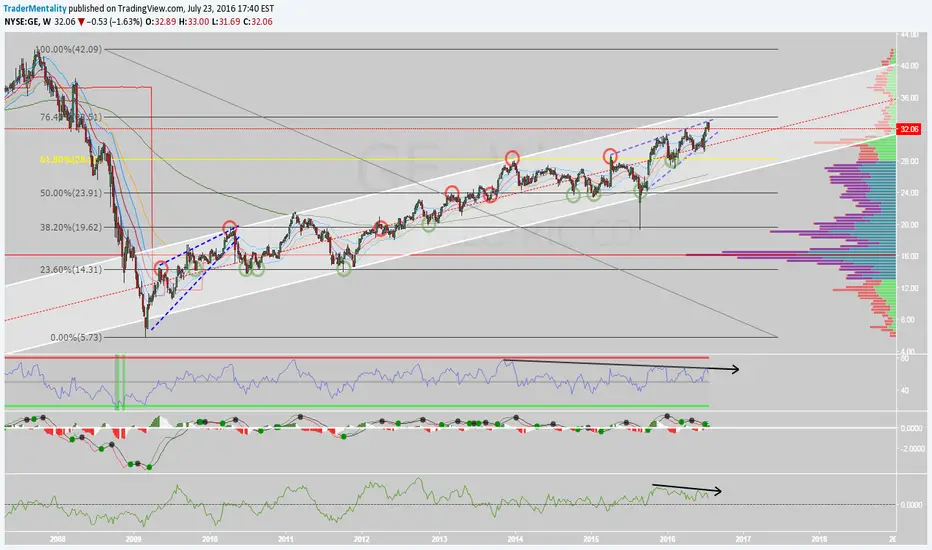The image size is (932, 550).
Task: Select the 38.20%(19.62) Fibonacci label
Action: click(x=71, y=227)
